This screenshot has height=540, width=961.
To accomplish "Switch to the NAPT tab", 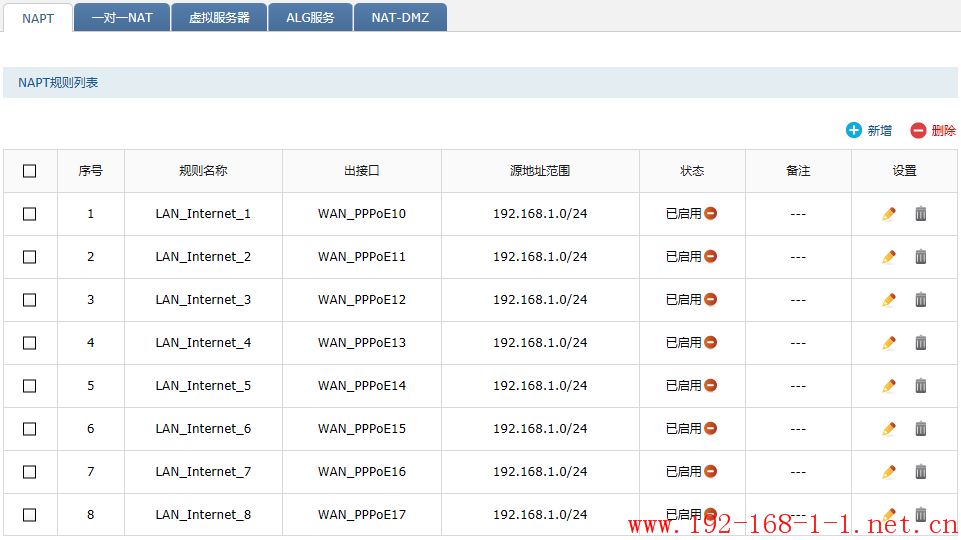I will 38,18.
